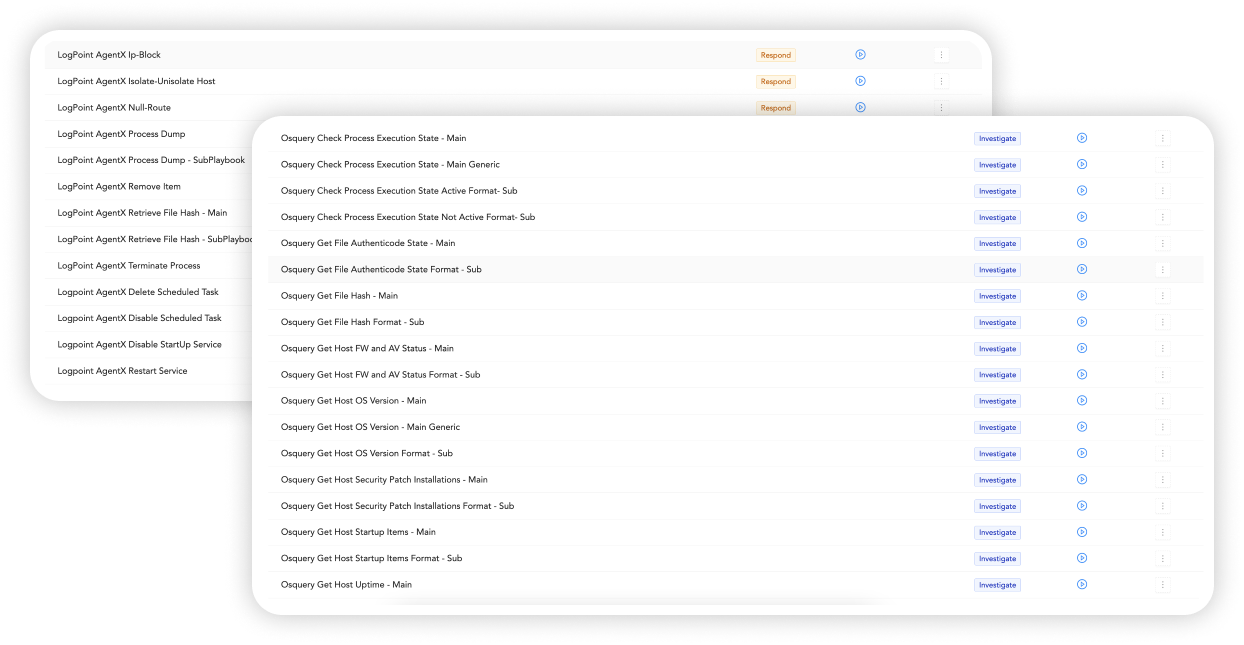Select LogPoint AgentX Terminate Process row
The image size is (1244, 645).
pos(150,266)
